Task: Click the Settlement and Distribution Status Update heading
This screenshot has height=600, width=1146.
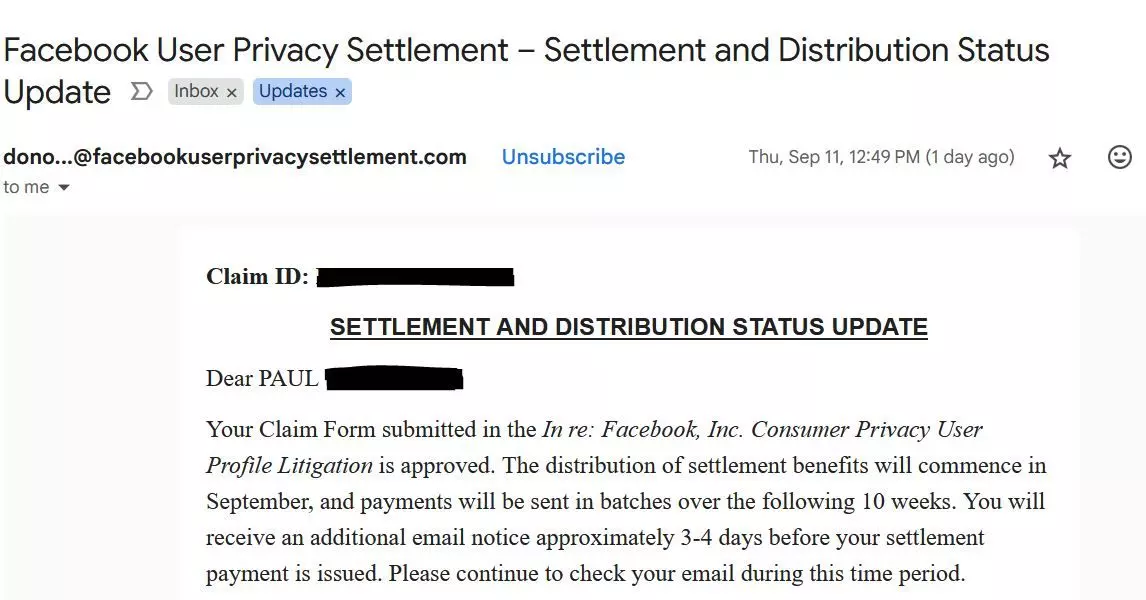Action: pos(628,327)
